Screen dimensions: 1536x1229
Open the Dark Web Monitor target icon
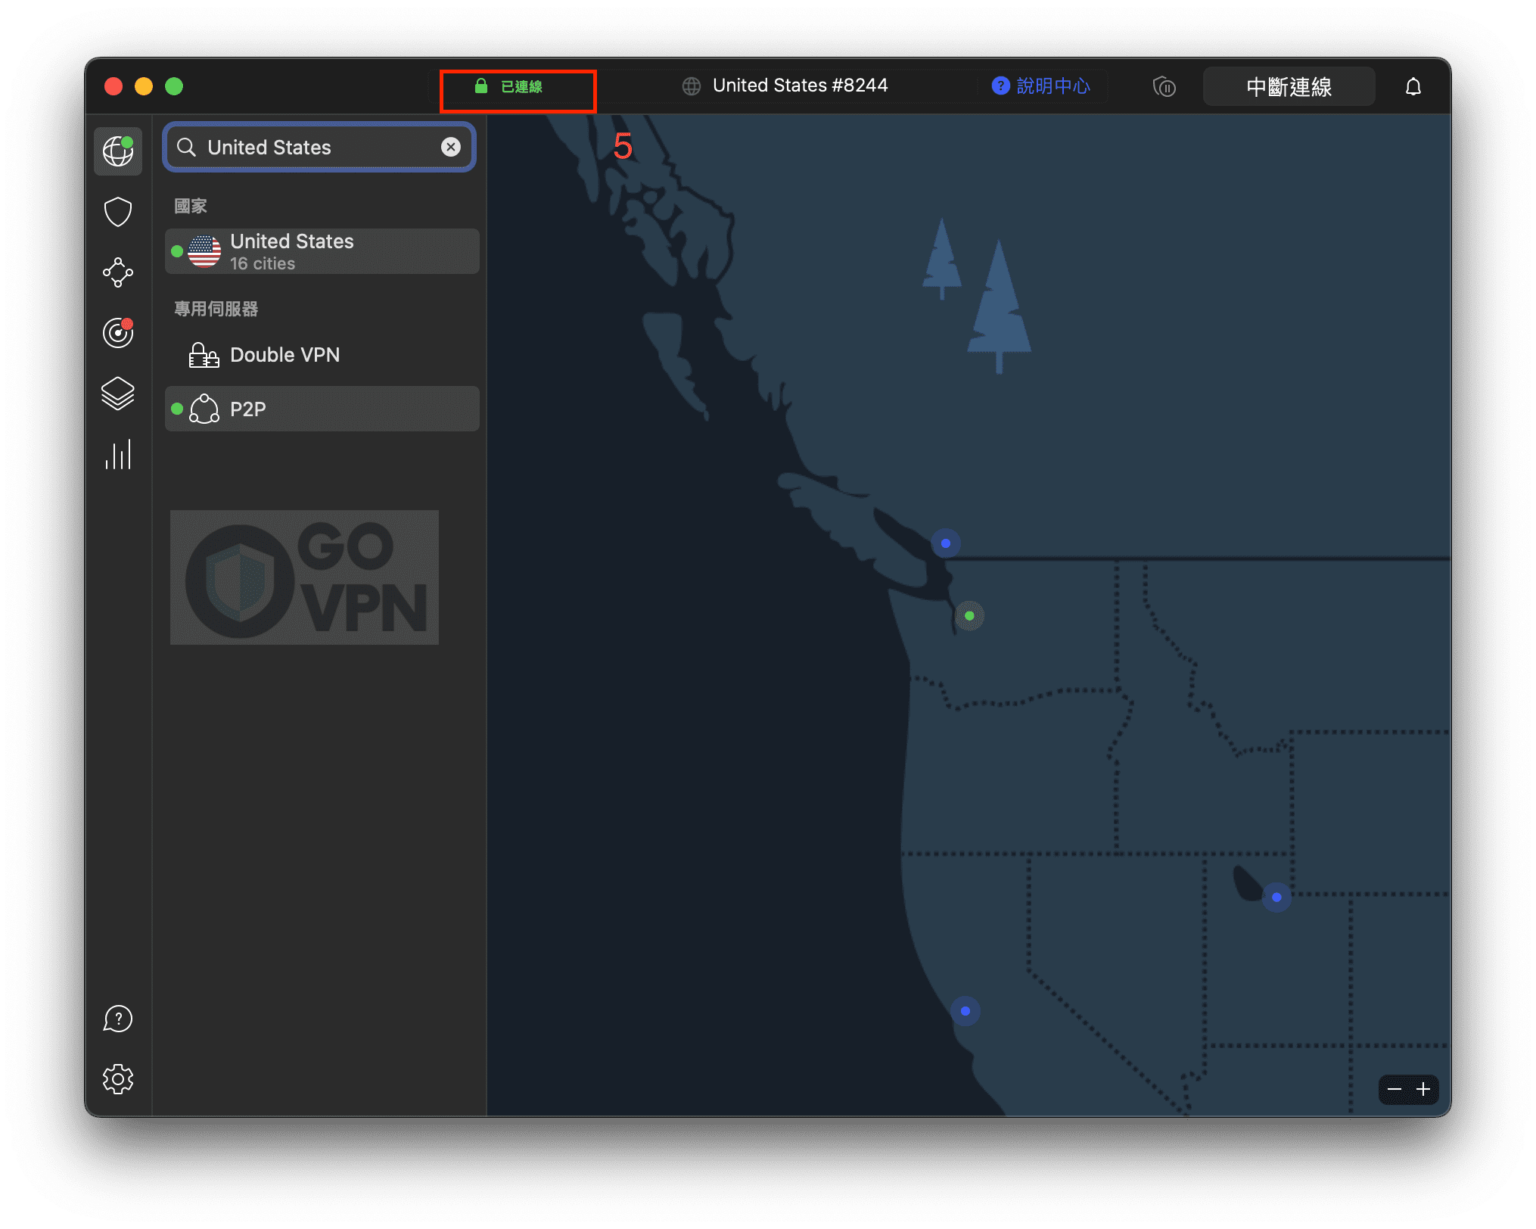point(118,332)
